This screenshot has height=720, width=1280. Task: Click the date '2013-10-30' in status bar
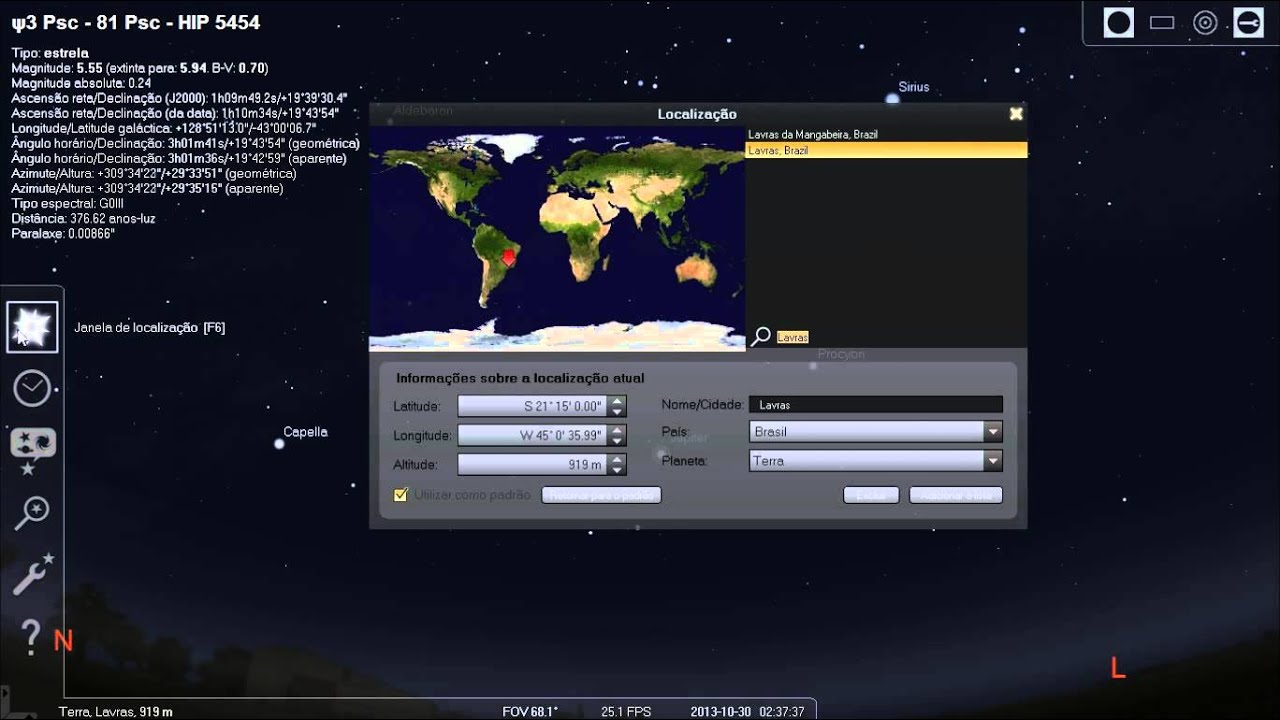[720, 711]
